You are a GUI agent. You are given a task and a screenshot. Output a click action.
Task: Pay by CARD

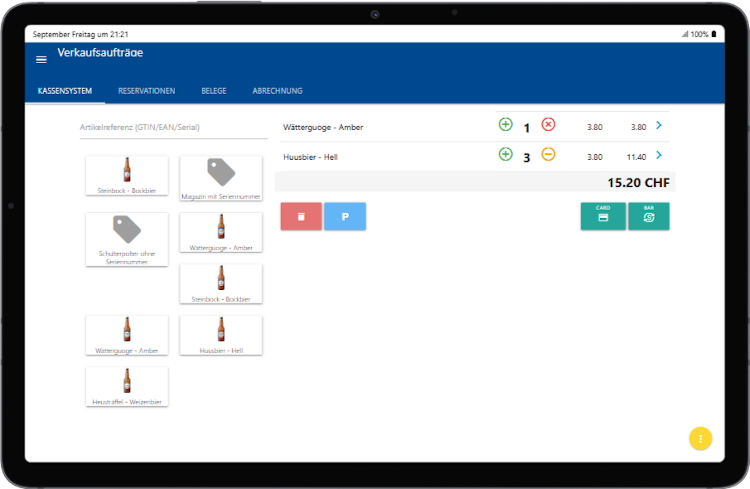pos(603,216)
